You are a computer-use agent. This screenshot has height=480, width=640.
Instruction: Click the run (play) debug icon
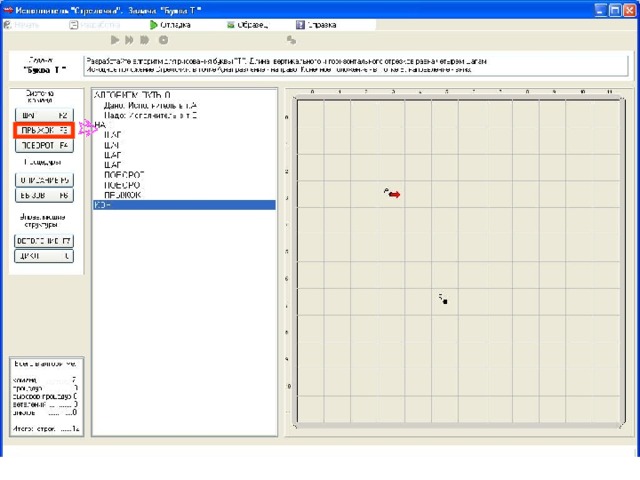click(x=115, y=40)
